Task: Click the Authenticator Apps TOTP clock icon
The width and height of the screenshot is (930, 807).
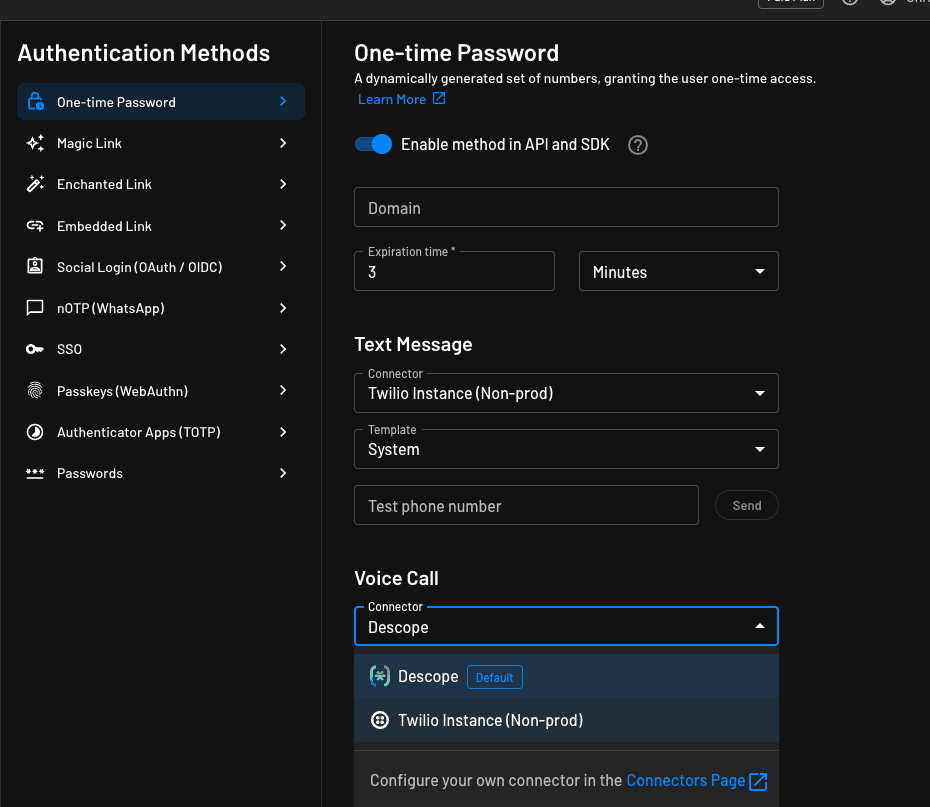Action: (36, 432)
